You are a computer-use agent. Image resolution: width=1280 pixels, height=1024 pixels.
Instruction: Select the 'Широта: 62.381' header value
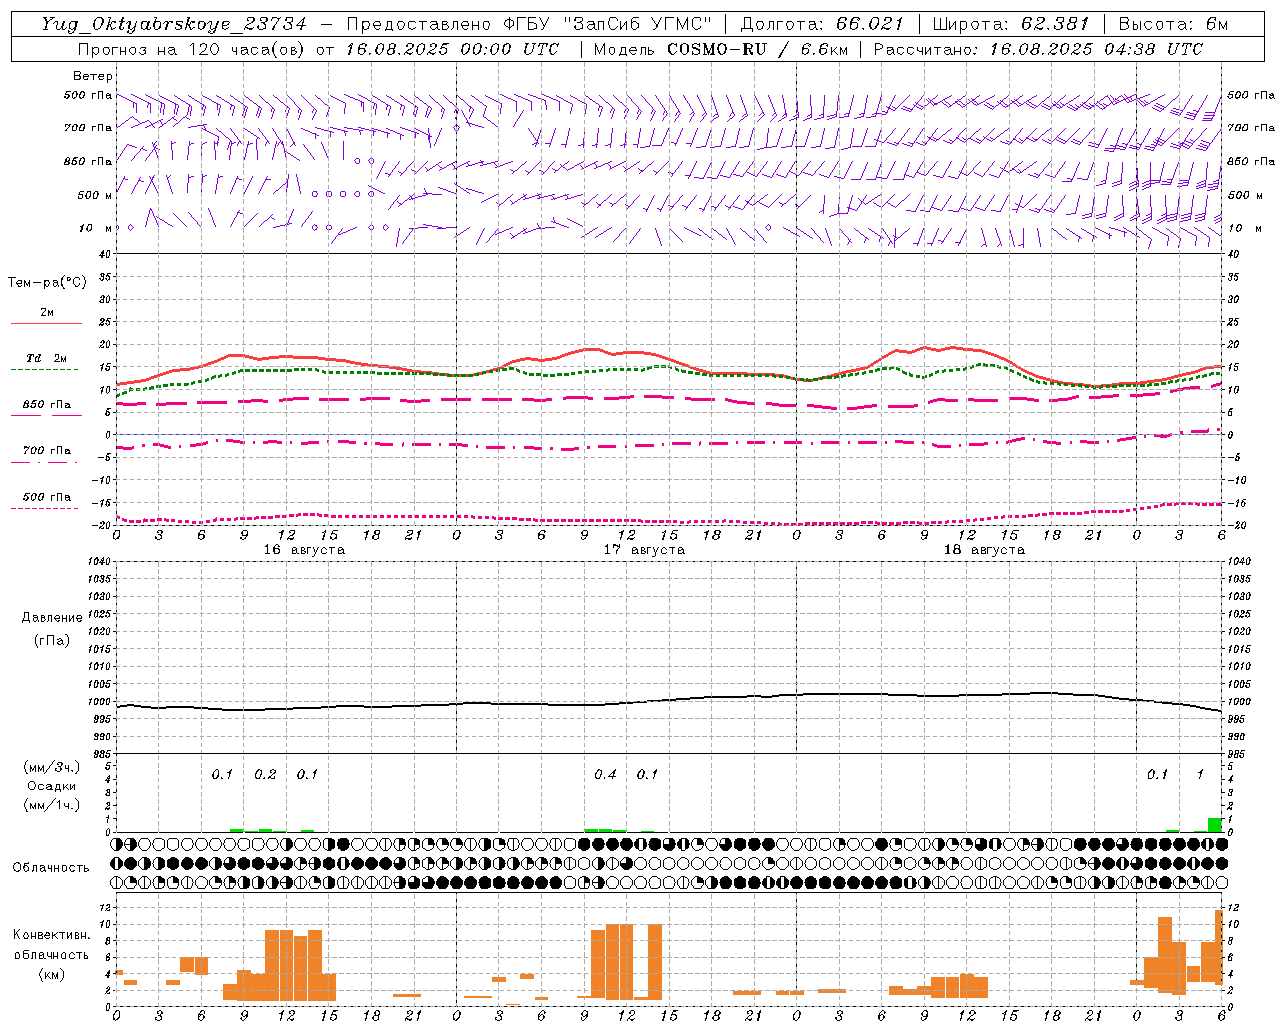click(x=1010, y=24)
